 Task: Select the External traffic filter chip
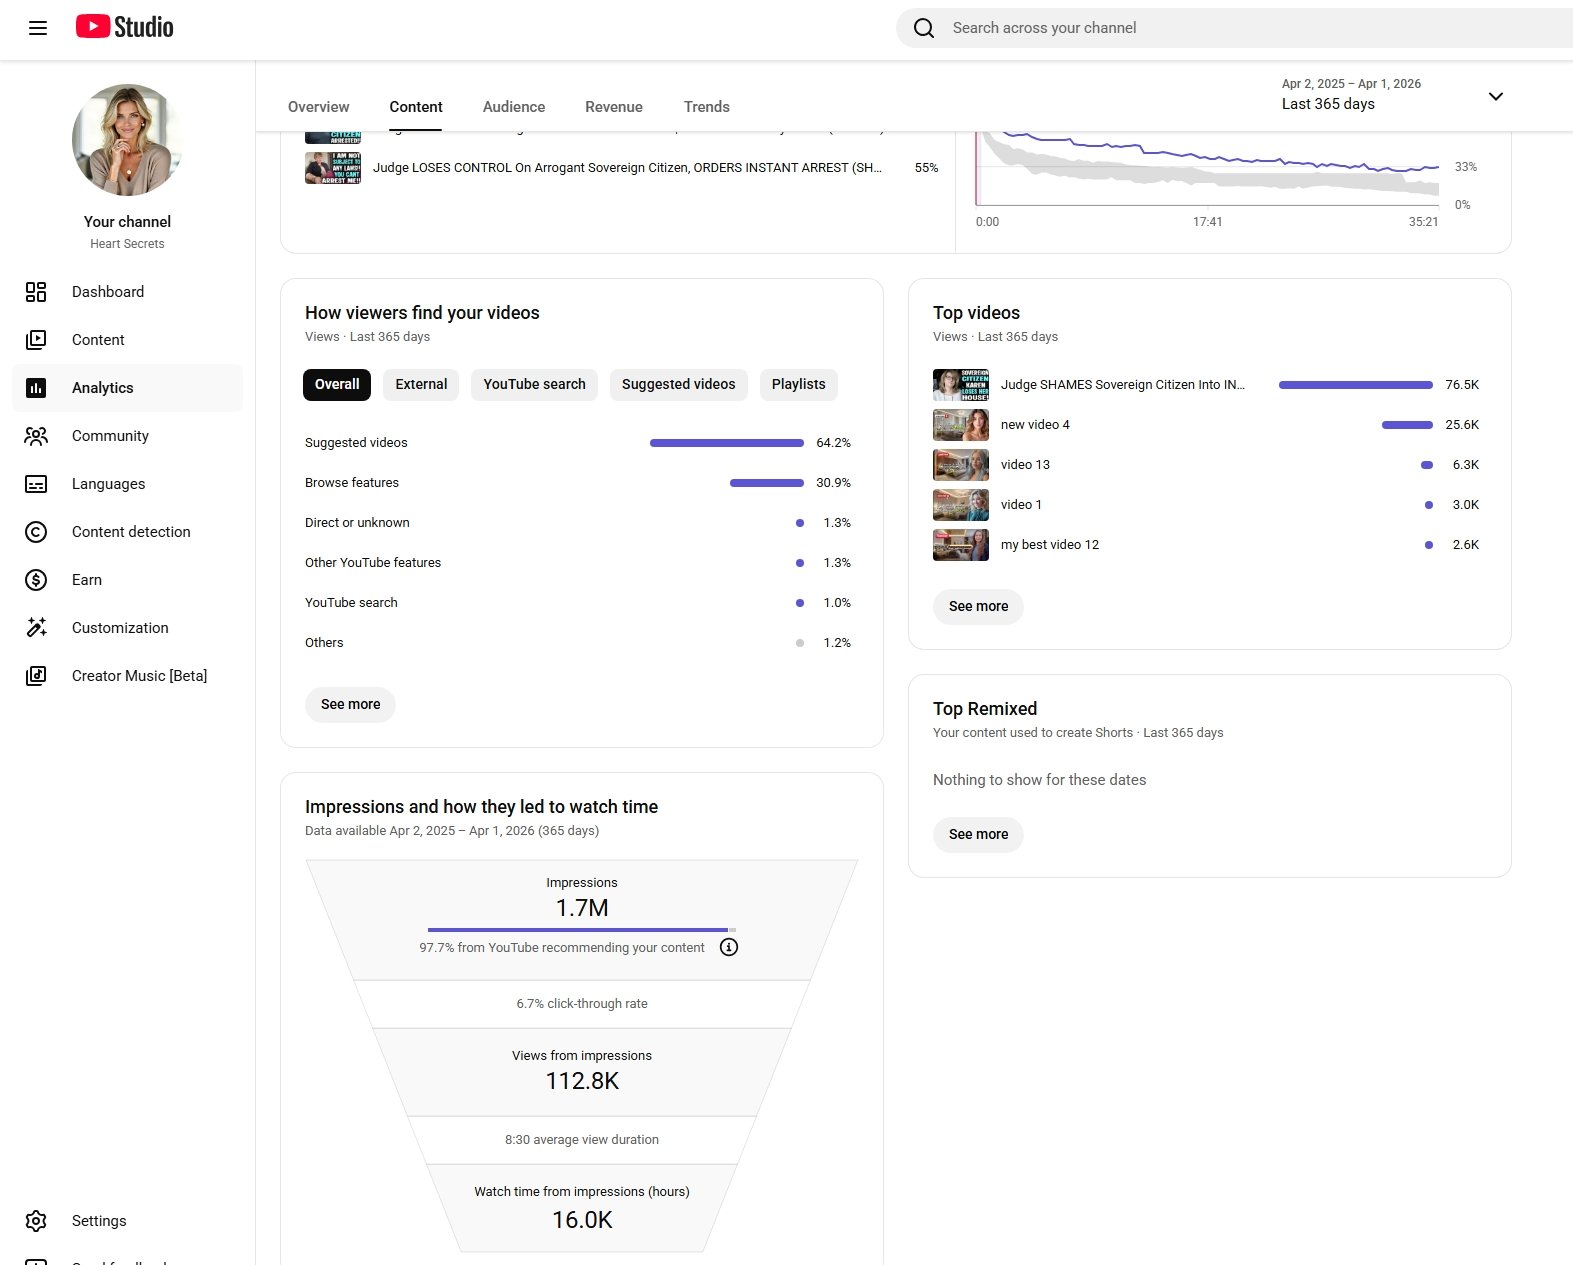[421, 385]
